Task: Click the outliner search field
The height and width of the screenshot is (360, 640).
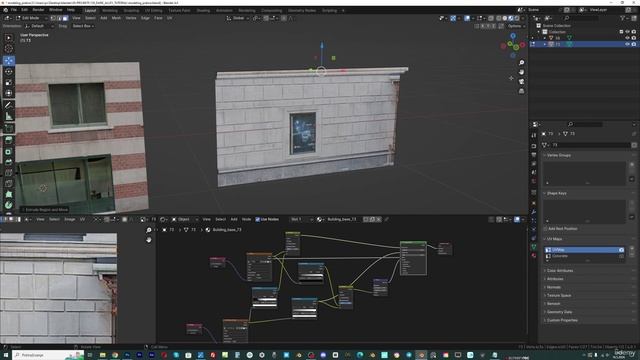Action: tap(582, 18)
